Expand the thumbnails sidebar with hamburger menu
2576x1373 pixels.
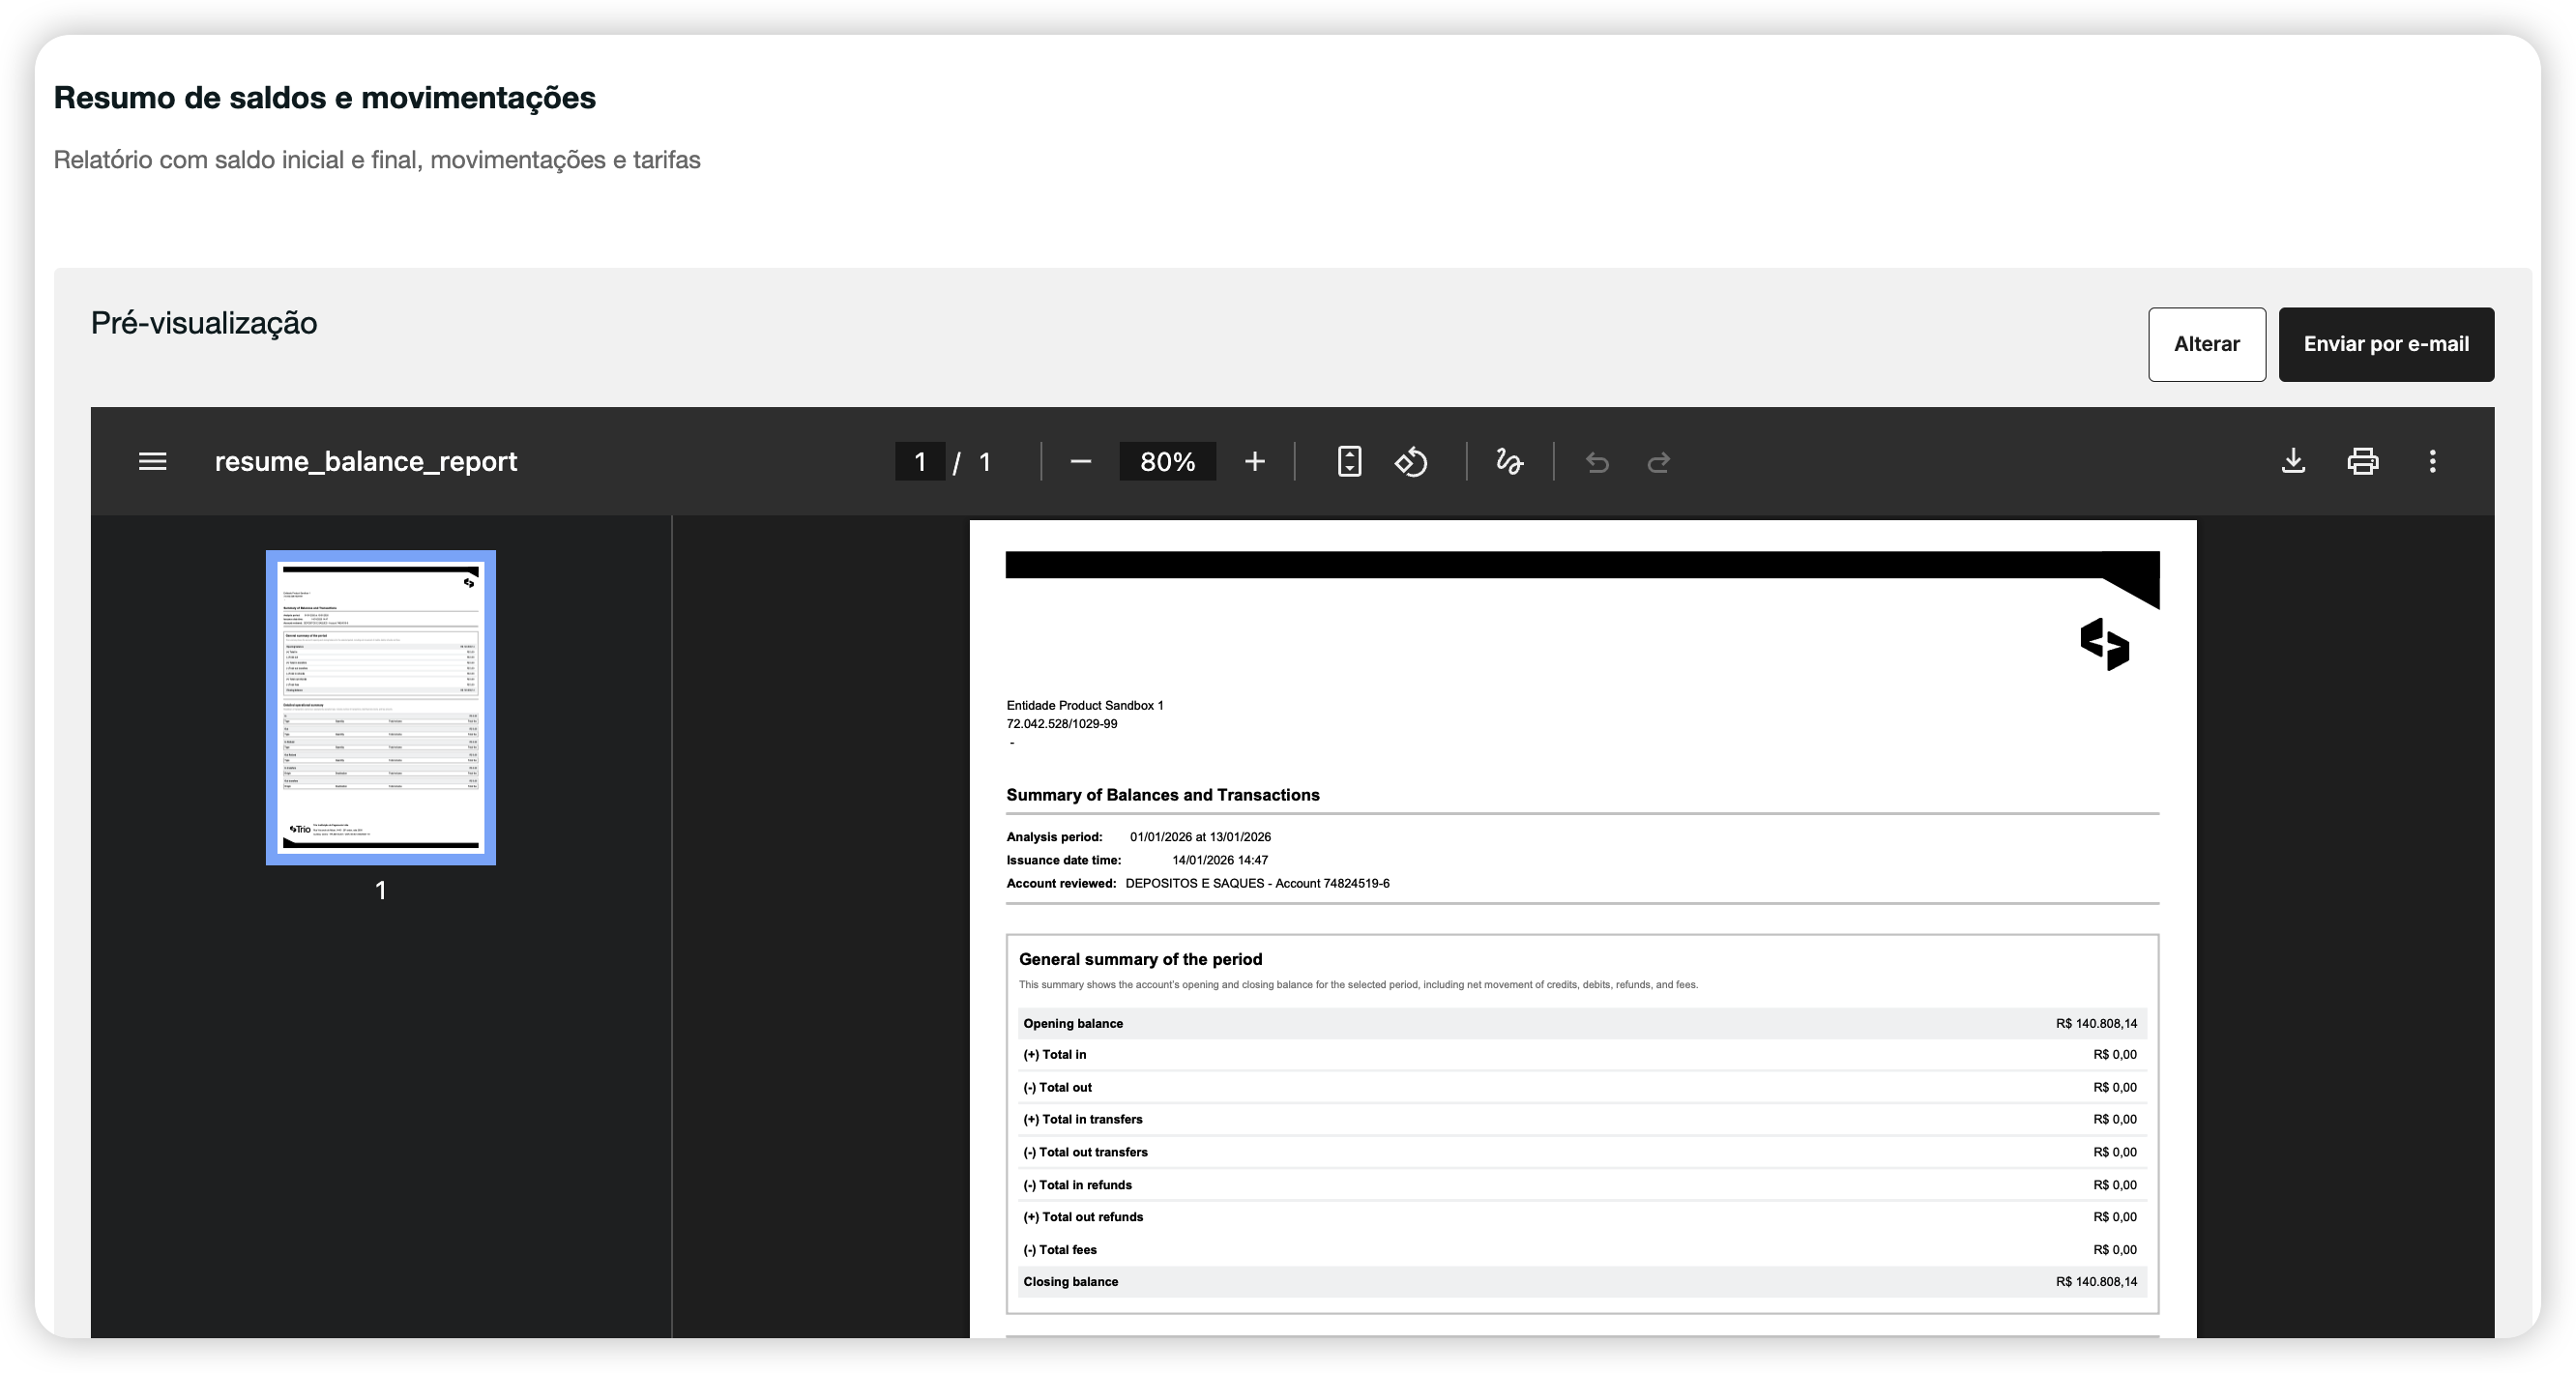(x=152, y=461)
